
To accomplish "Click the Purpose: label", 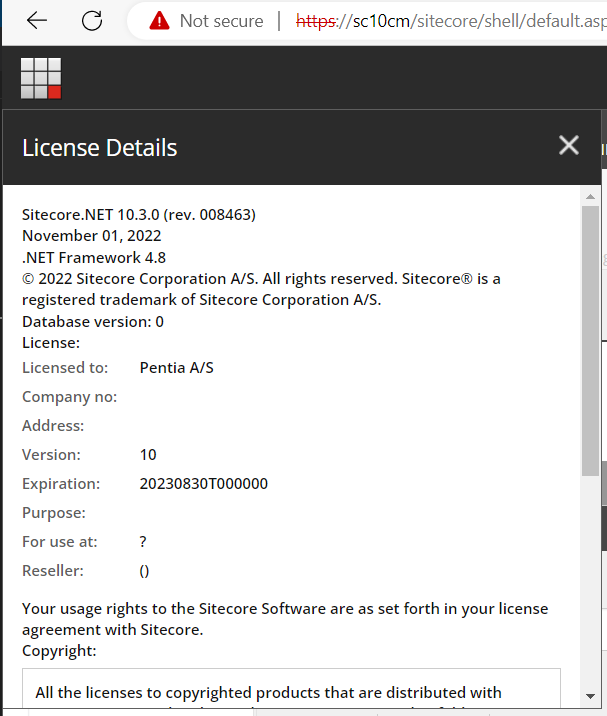I will pyautogui.click(x=54, y=513).
